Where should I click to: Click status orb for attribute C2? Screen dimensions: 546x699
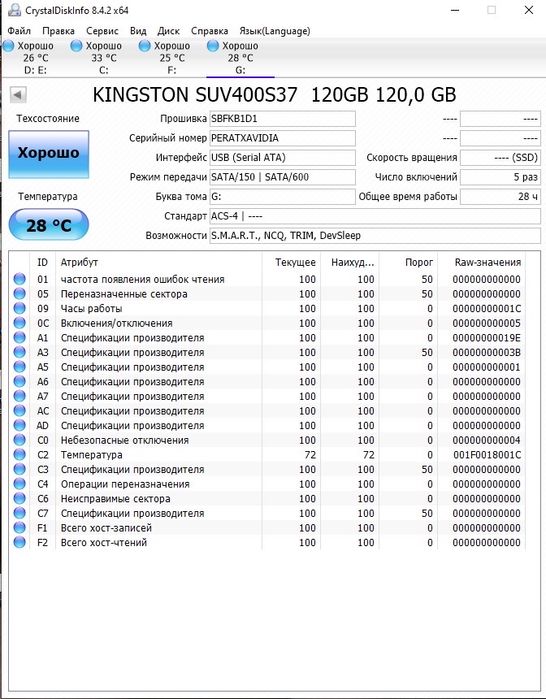[x=20, y=455]
